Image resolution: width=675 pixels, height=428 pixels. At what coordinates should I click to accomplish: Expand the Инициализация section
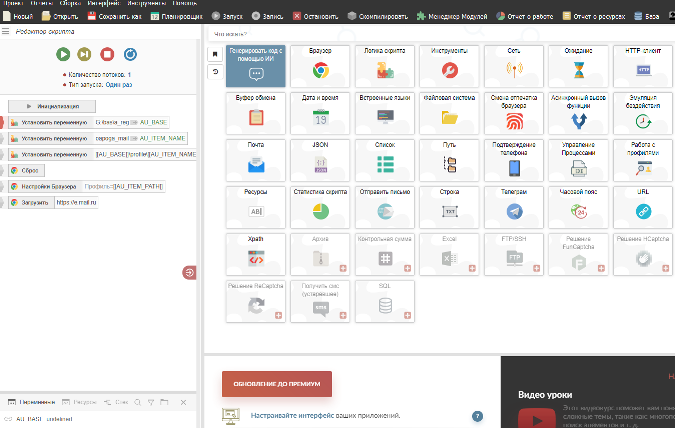[52, 105]
